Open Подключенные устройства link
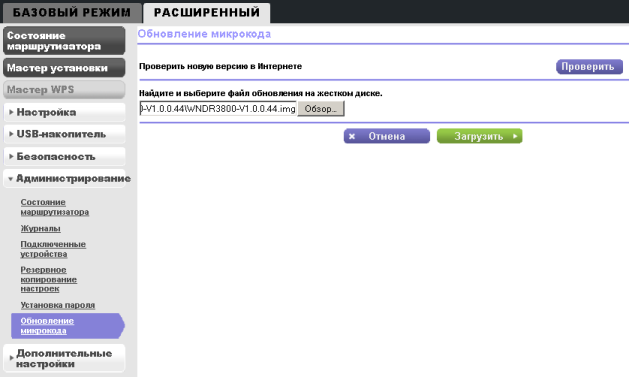This screenshot has width=629, height=377. (53, 249)
